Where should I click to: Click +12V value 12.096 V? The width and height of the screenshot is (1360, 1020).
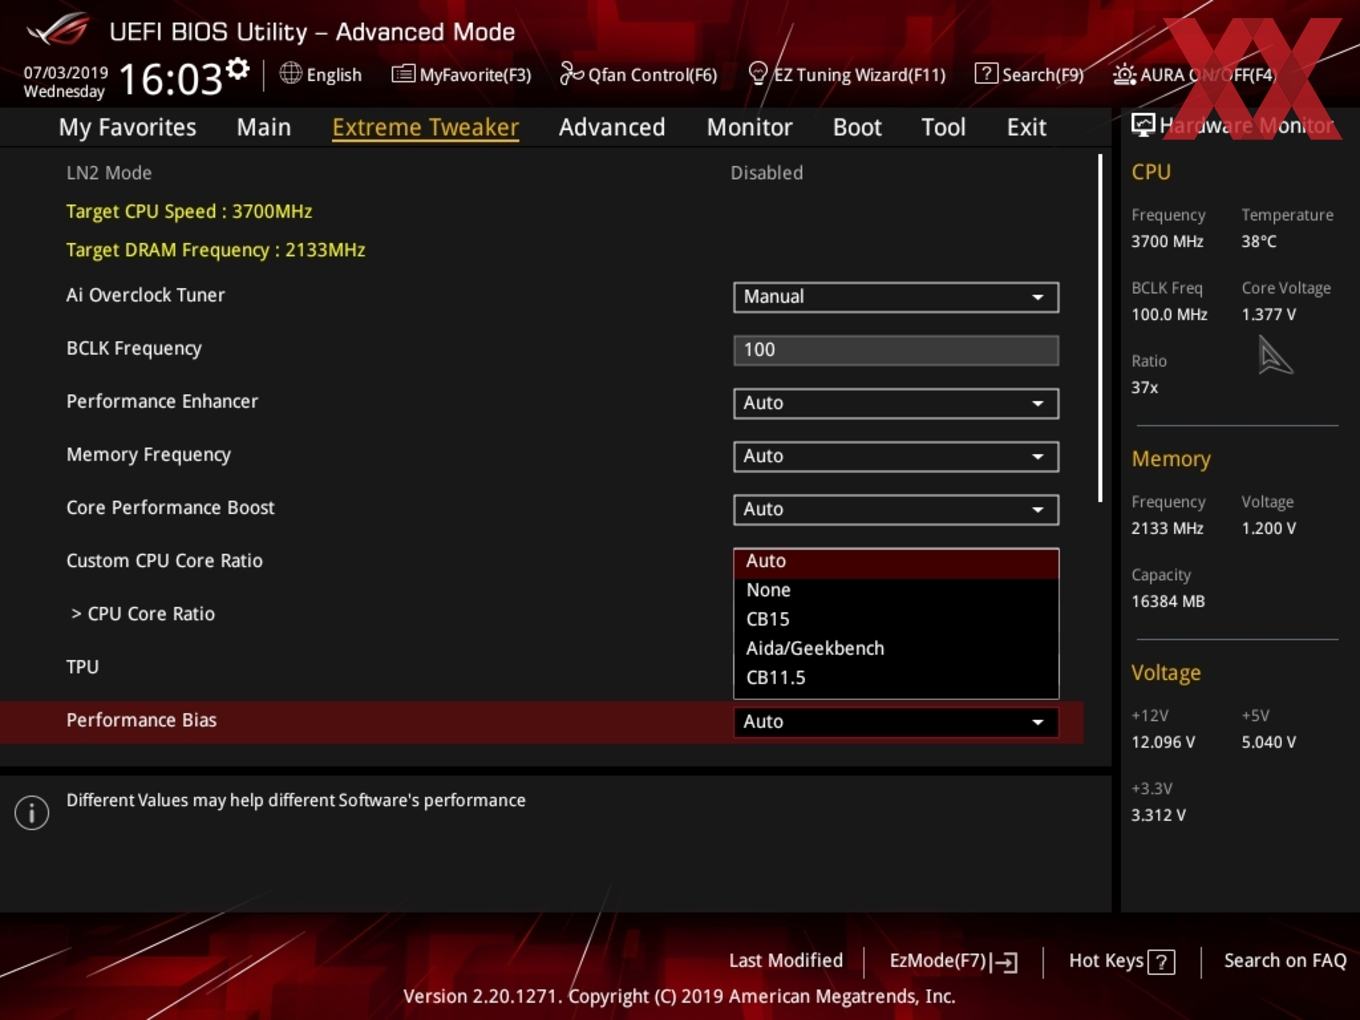pos(1163,743)
